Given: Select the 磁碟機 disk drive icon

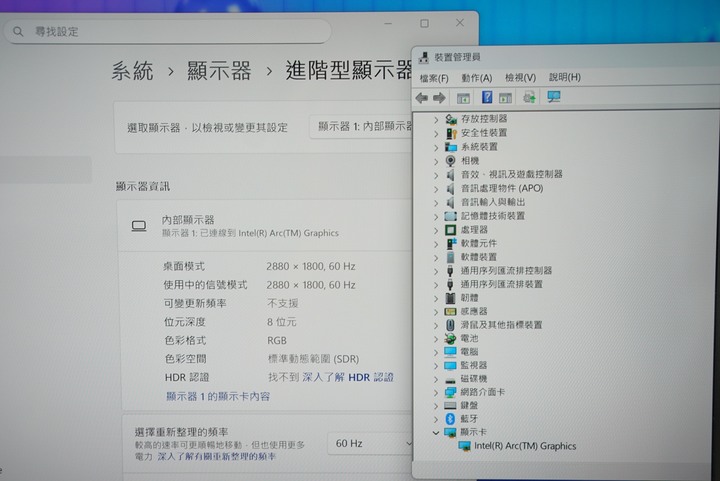Looking at the screenshot, I should pyautogui.click(x=450, y=380).
